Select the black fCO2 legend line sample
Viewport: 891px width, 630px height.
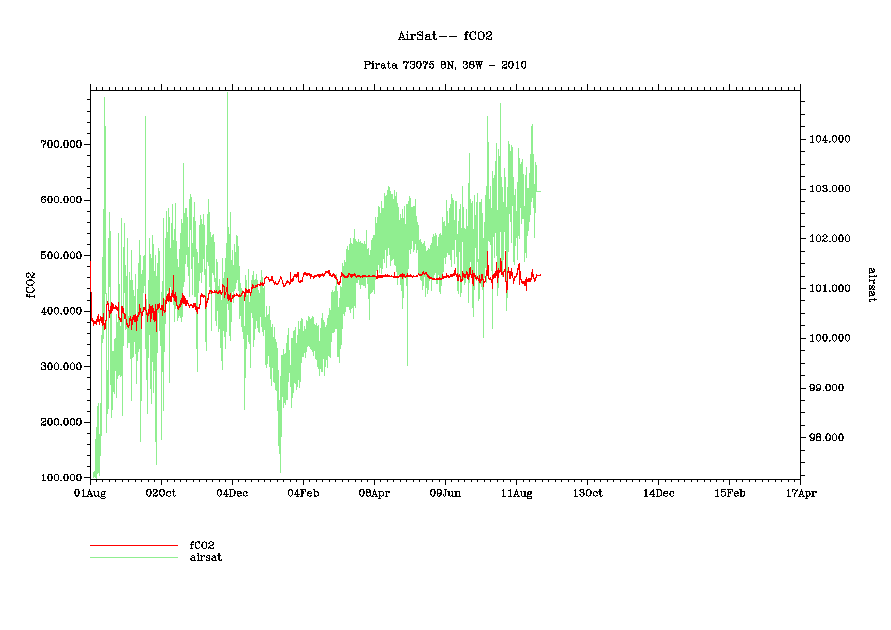(x=133, y=545)
